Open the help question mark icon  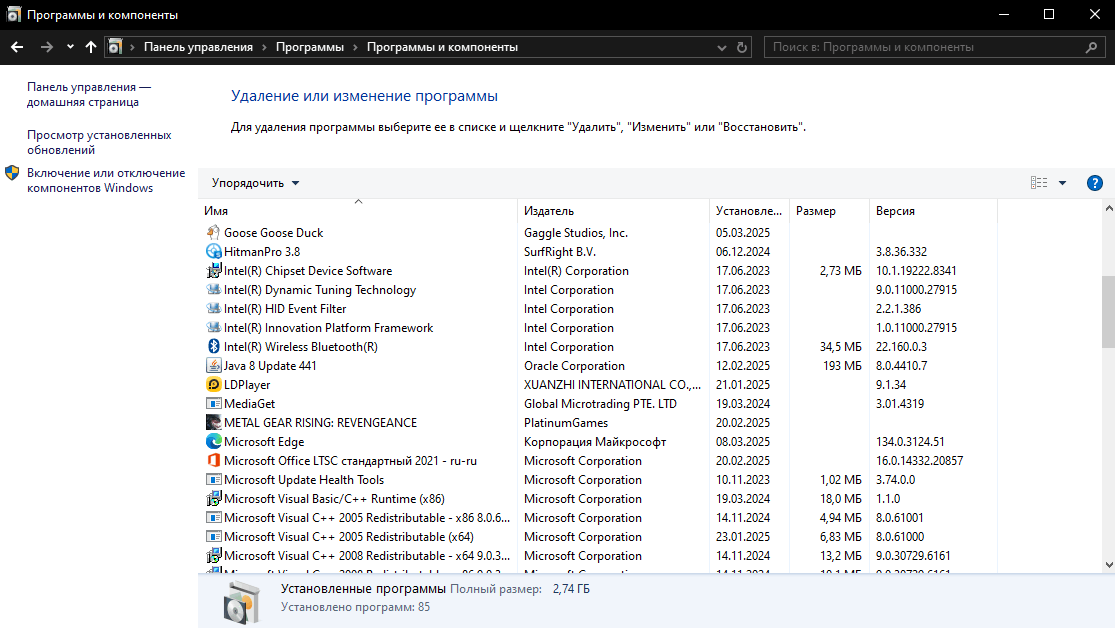pos(1094,183)
